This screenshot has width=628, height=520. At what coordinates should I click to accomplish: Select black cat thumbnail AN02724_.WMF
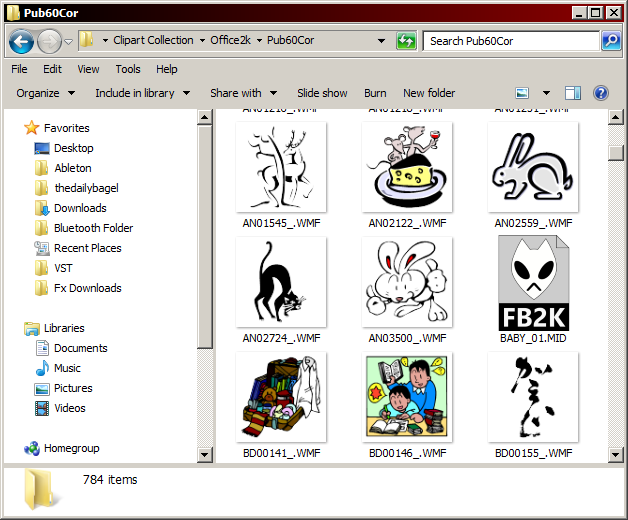click(x=281, y=282)
